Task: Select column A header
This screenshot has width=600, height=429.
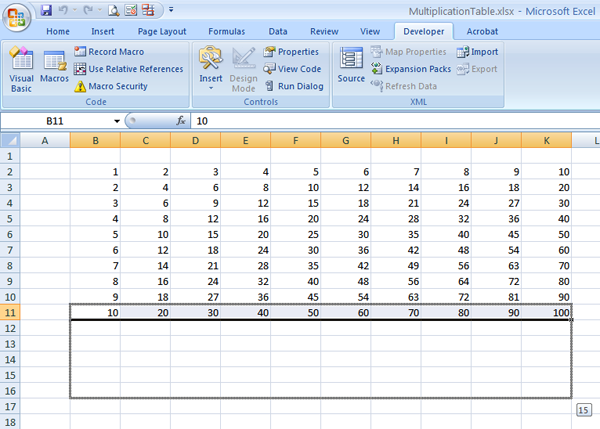Action: 45,140
